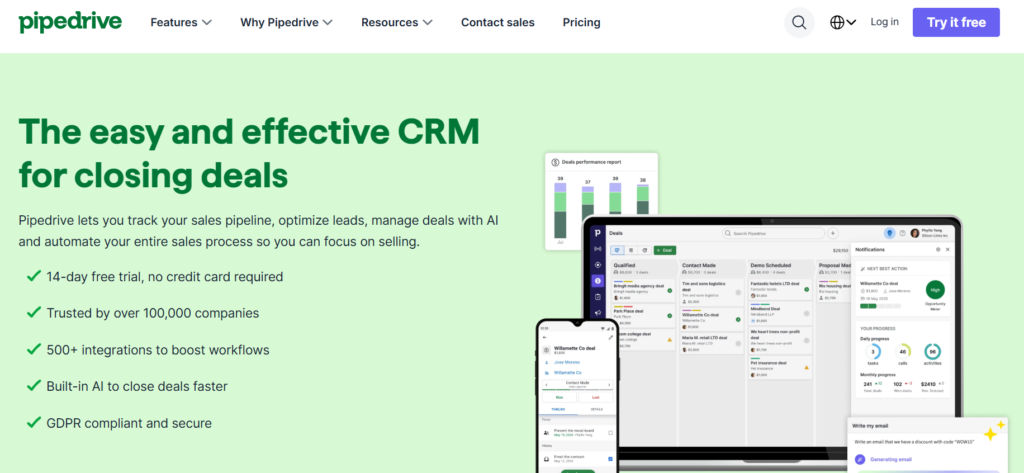
Task: Click the Try it free button
Action: pos(956,22)
